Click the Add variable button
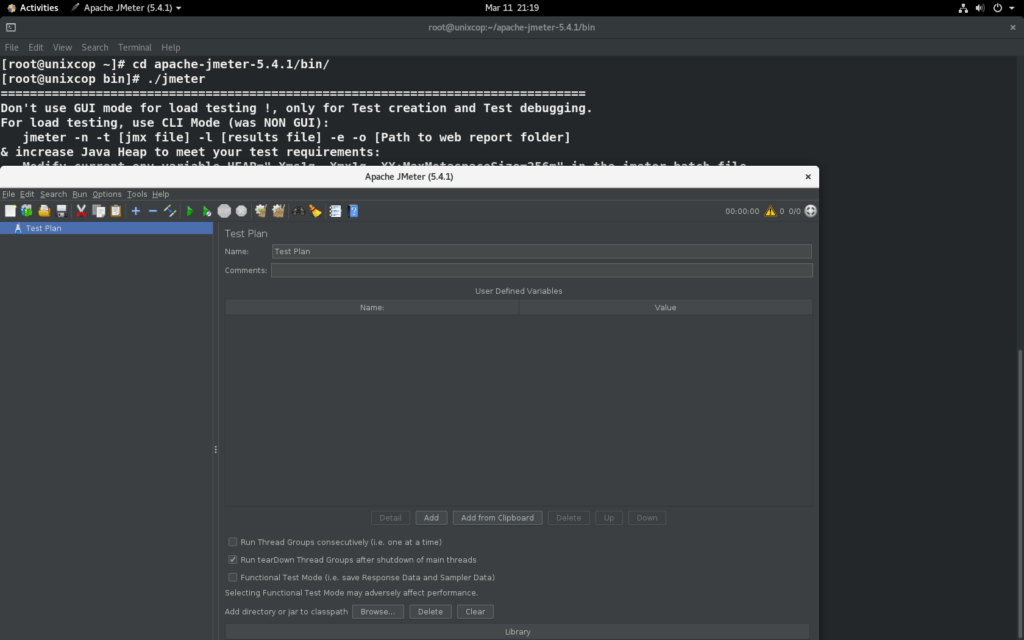This screenshot has height=640, width=1024. [431, 518]
